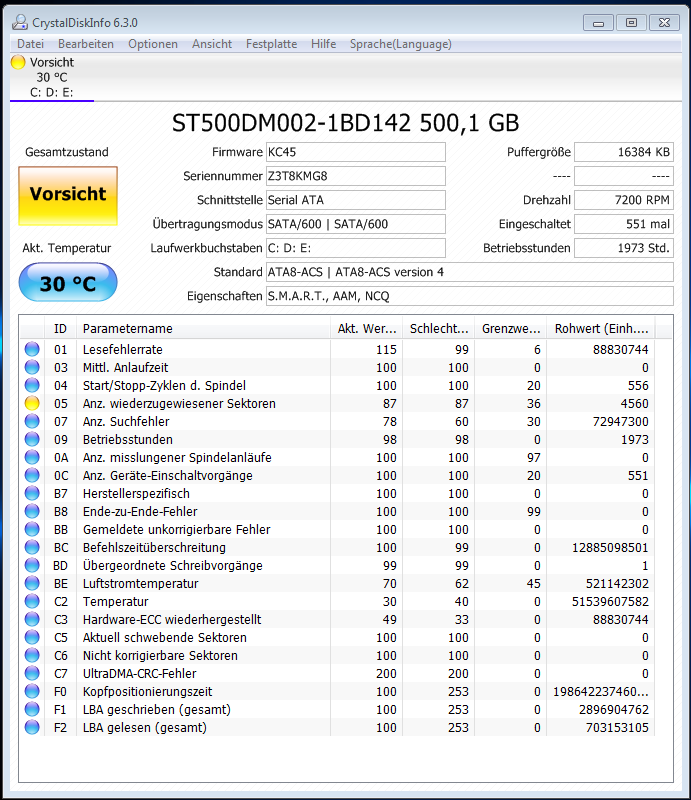Click status orb for Nicht korrigierbare Sektoren
Viewport: 691px width, 800px height.
(32, 656)
